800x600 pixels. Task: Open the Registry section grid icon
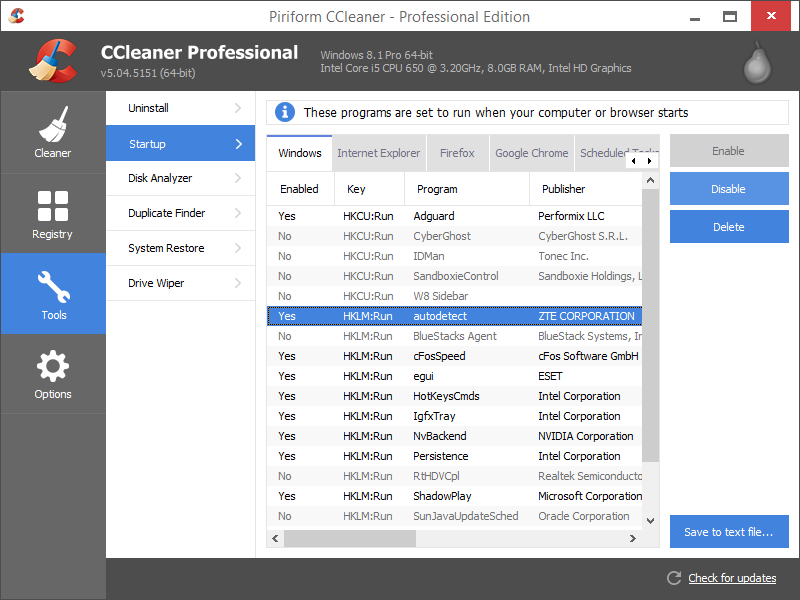[x=53, y=206]
